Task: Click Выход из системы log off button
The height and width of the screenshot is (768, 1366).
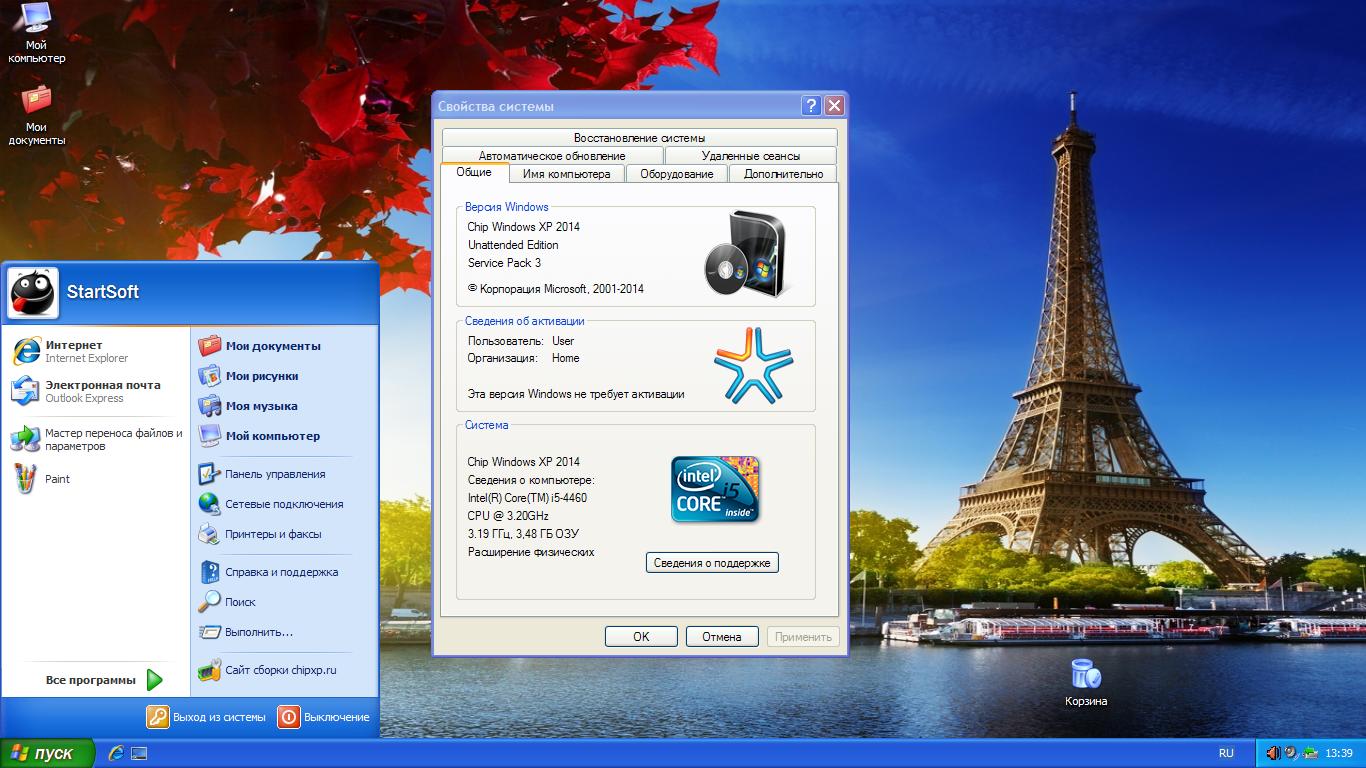Action: point(207,717)
